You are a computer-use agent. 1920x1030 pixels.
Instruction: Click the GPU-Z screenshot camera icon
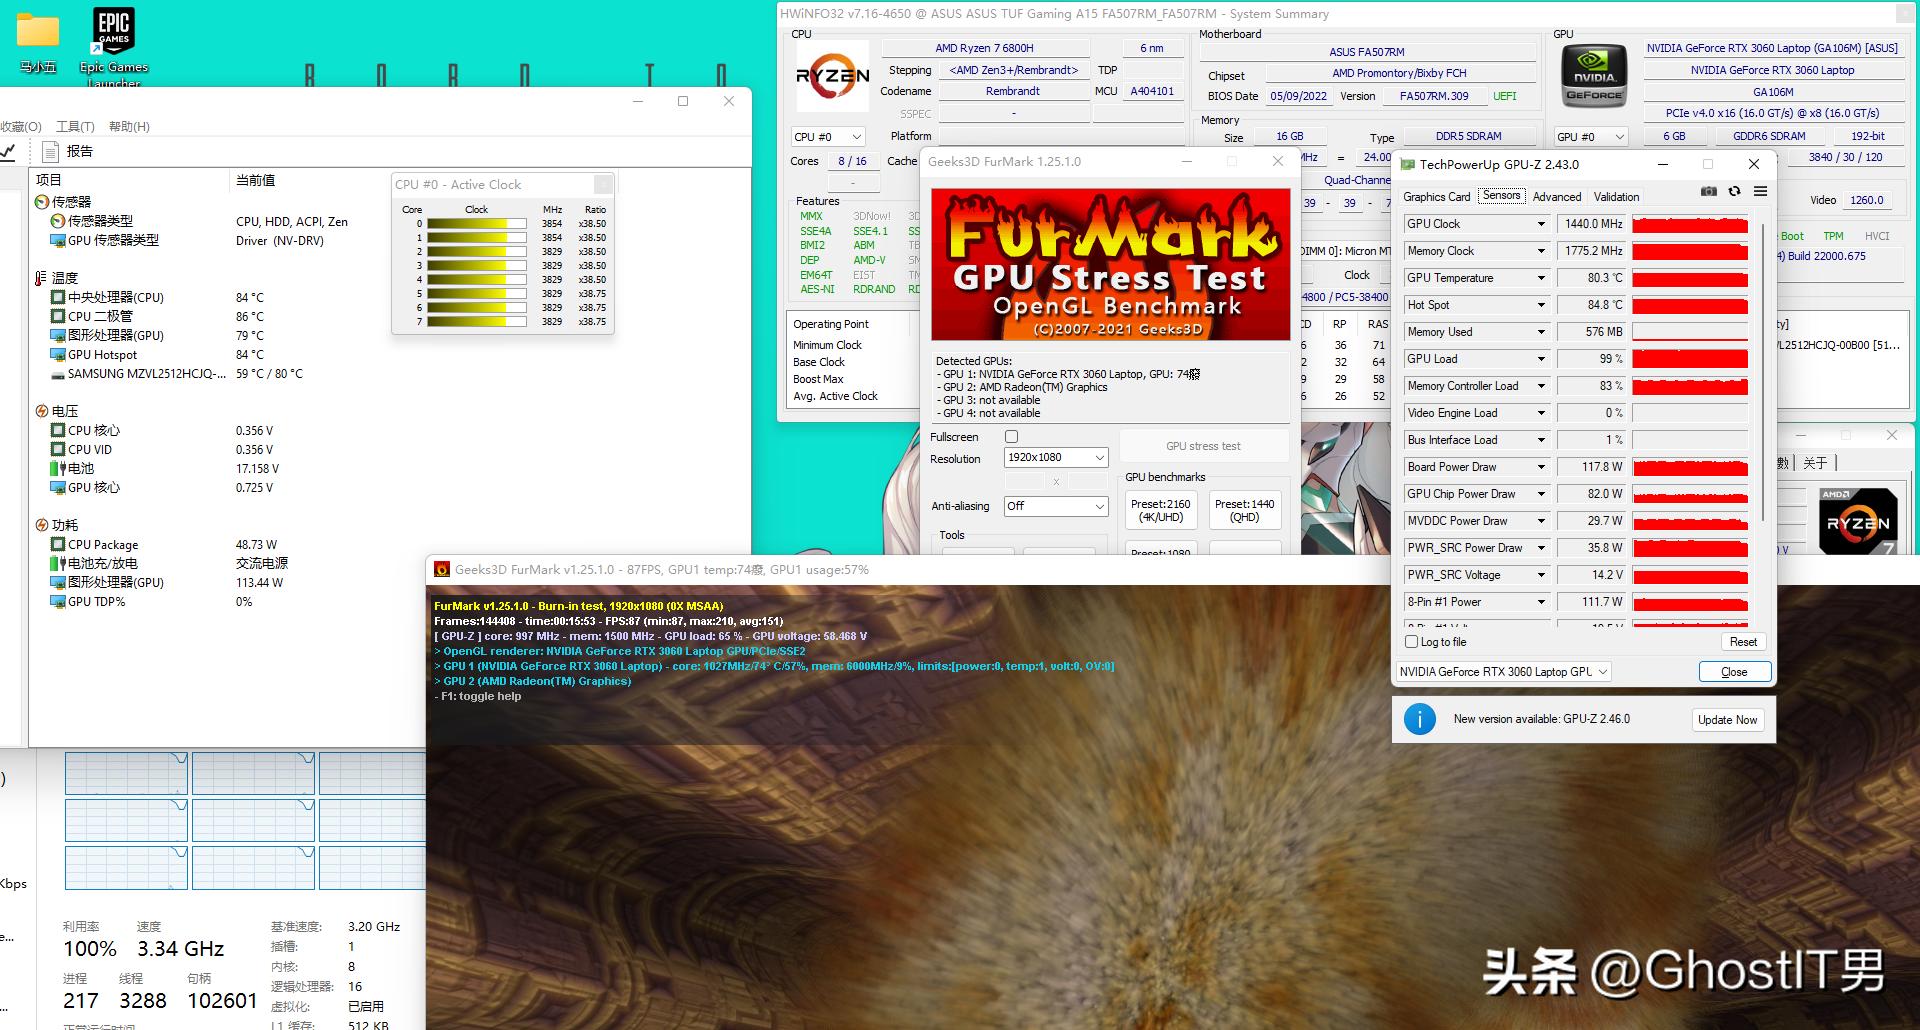click(x=1709, y=191)
